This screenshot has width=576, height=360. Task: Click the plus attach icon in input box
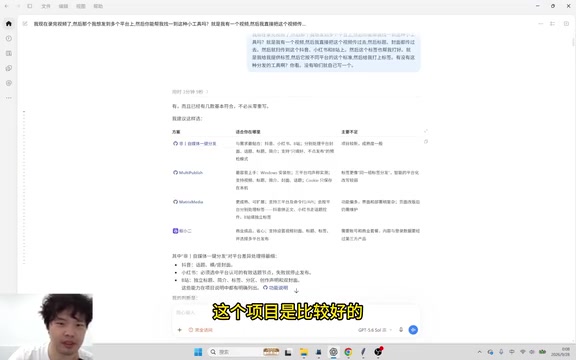(180, 330)
